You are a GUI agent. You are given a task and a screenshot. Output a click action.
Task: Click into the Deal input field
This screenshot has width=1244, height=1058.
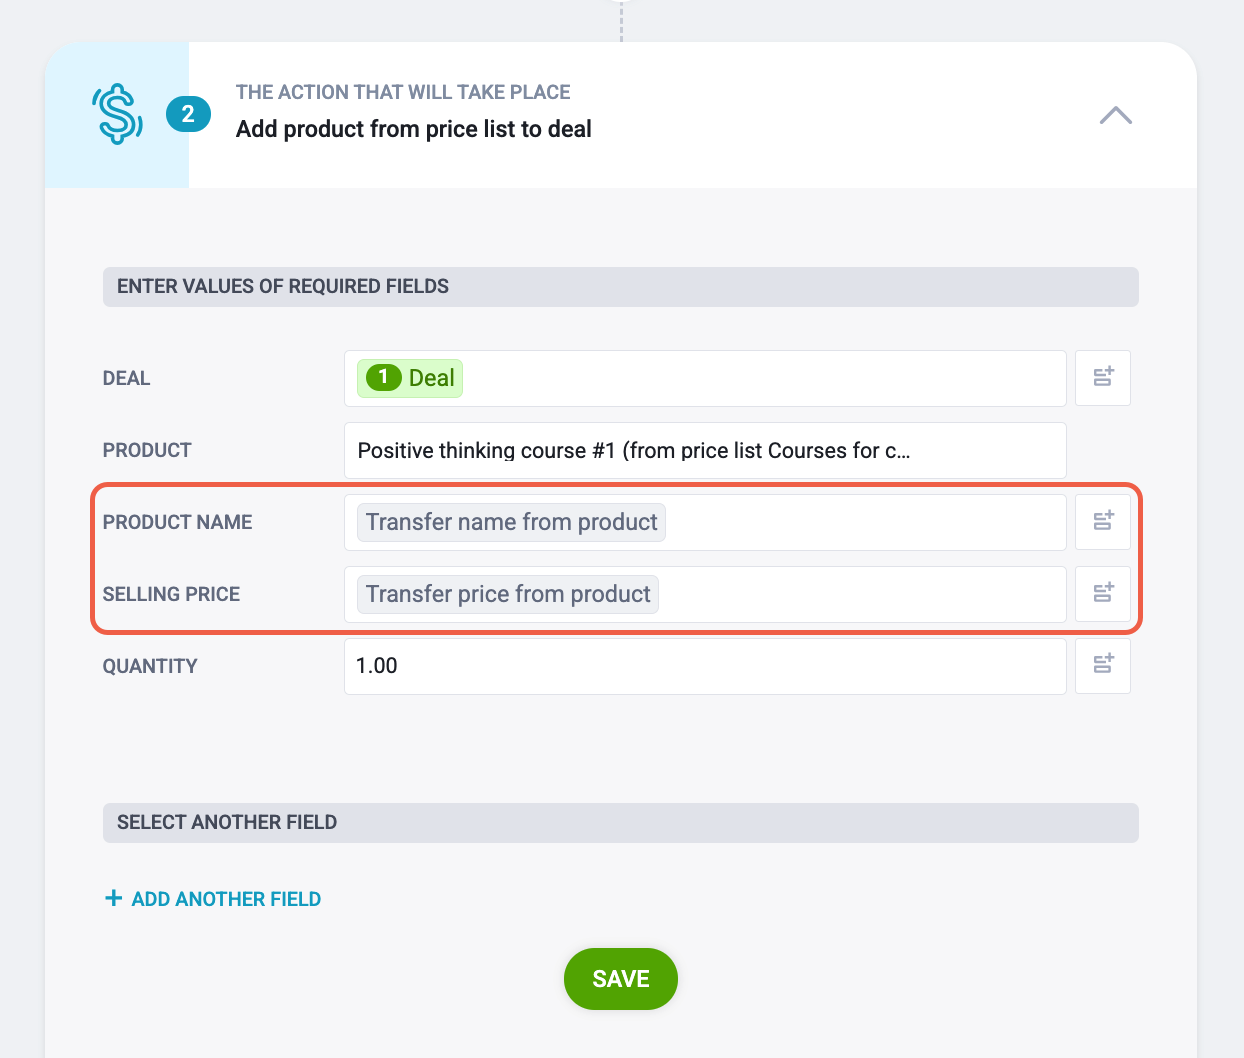click(705, 378)
